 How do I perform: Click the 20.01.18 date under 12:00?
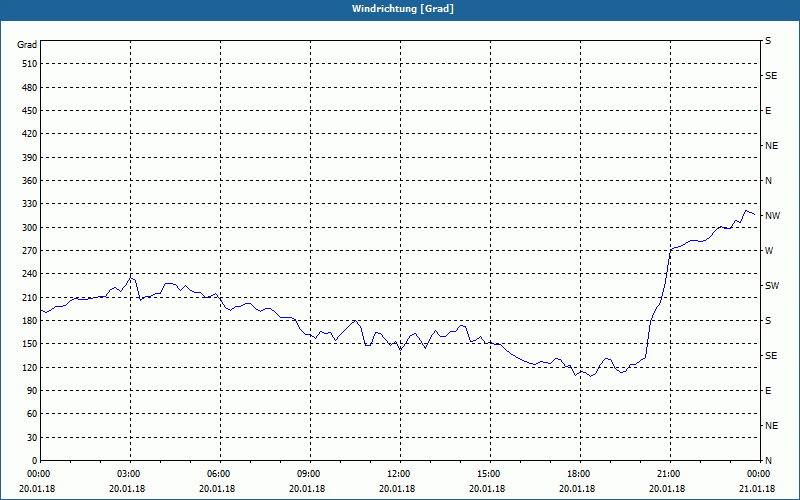coord(397,489)
